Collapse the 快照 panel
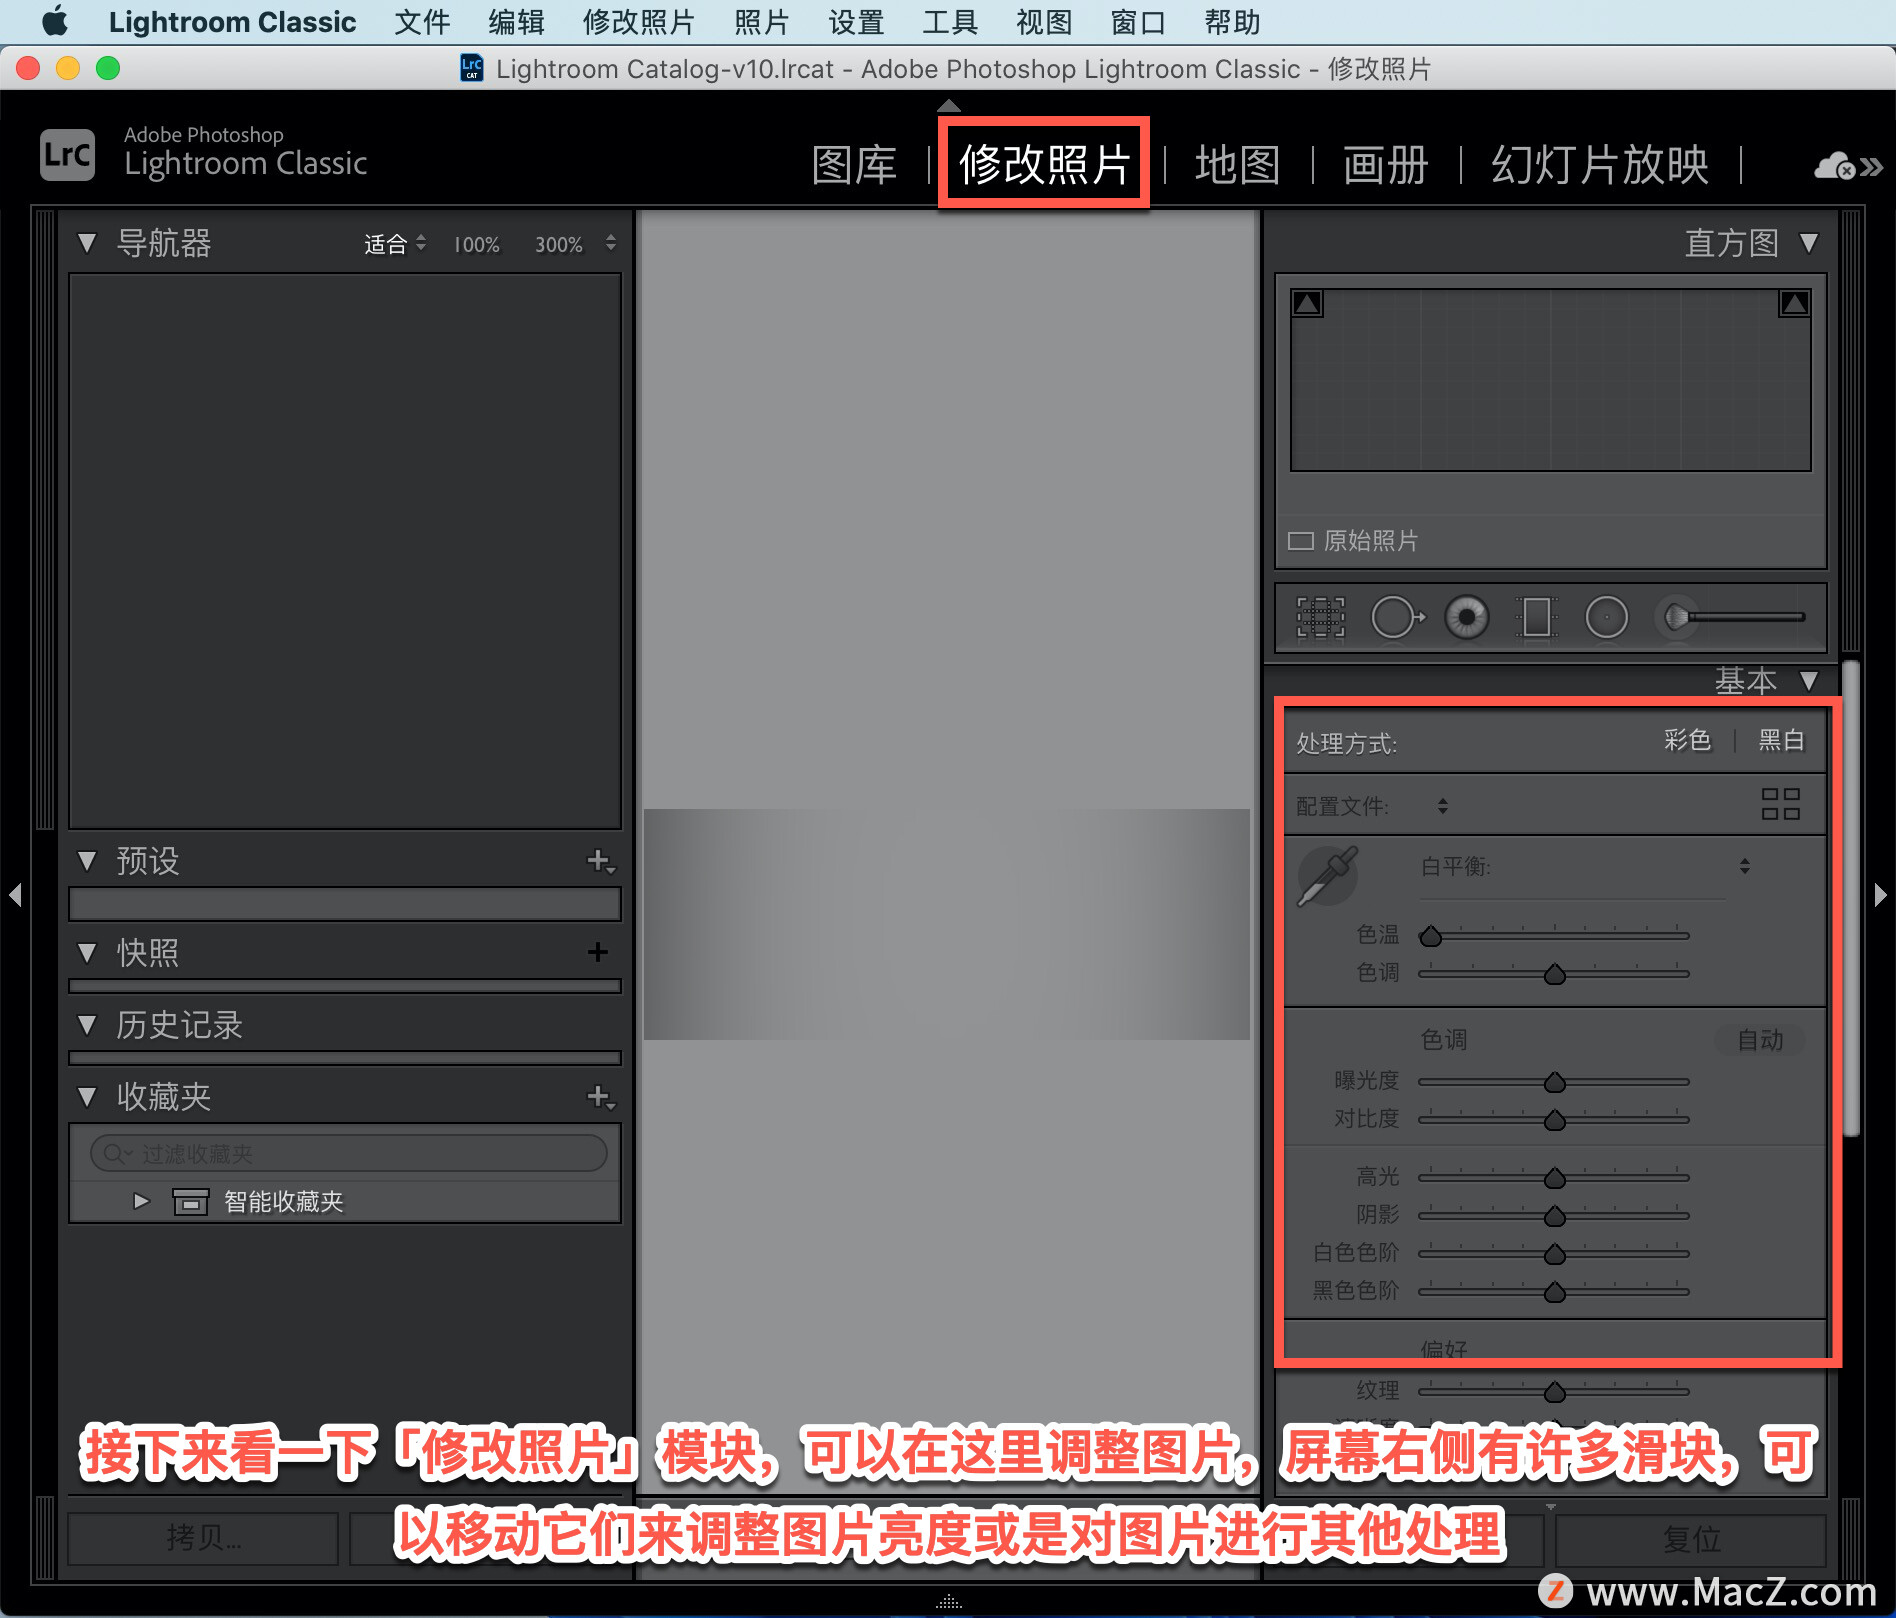1896x1618 pixels. 87,953
